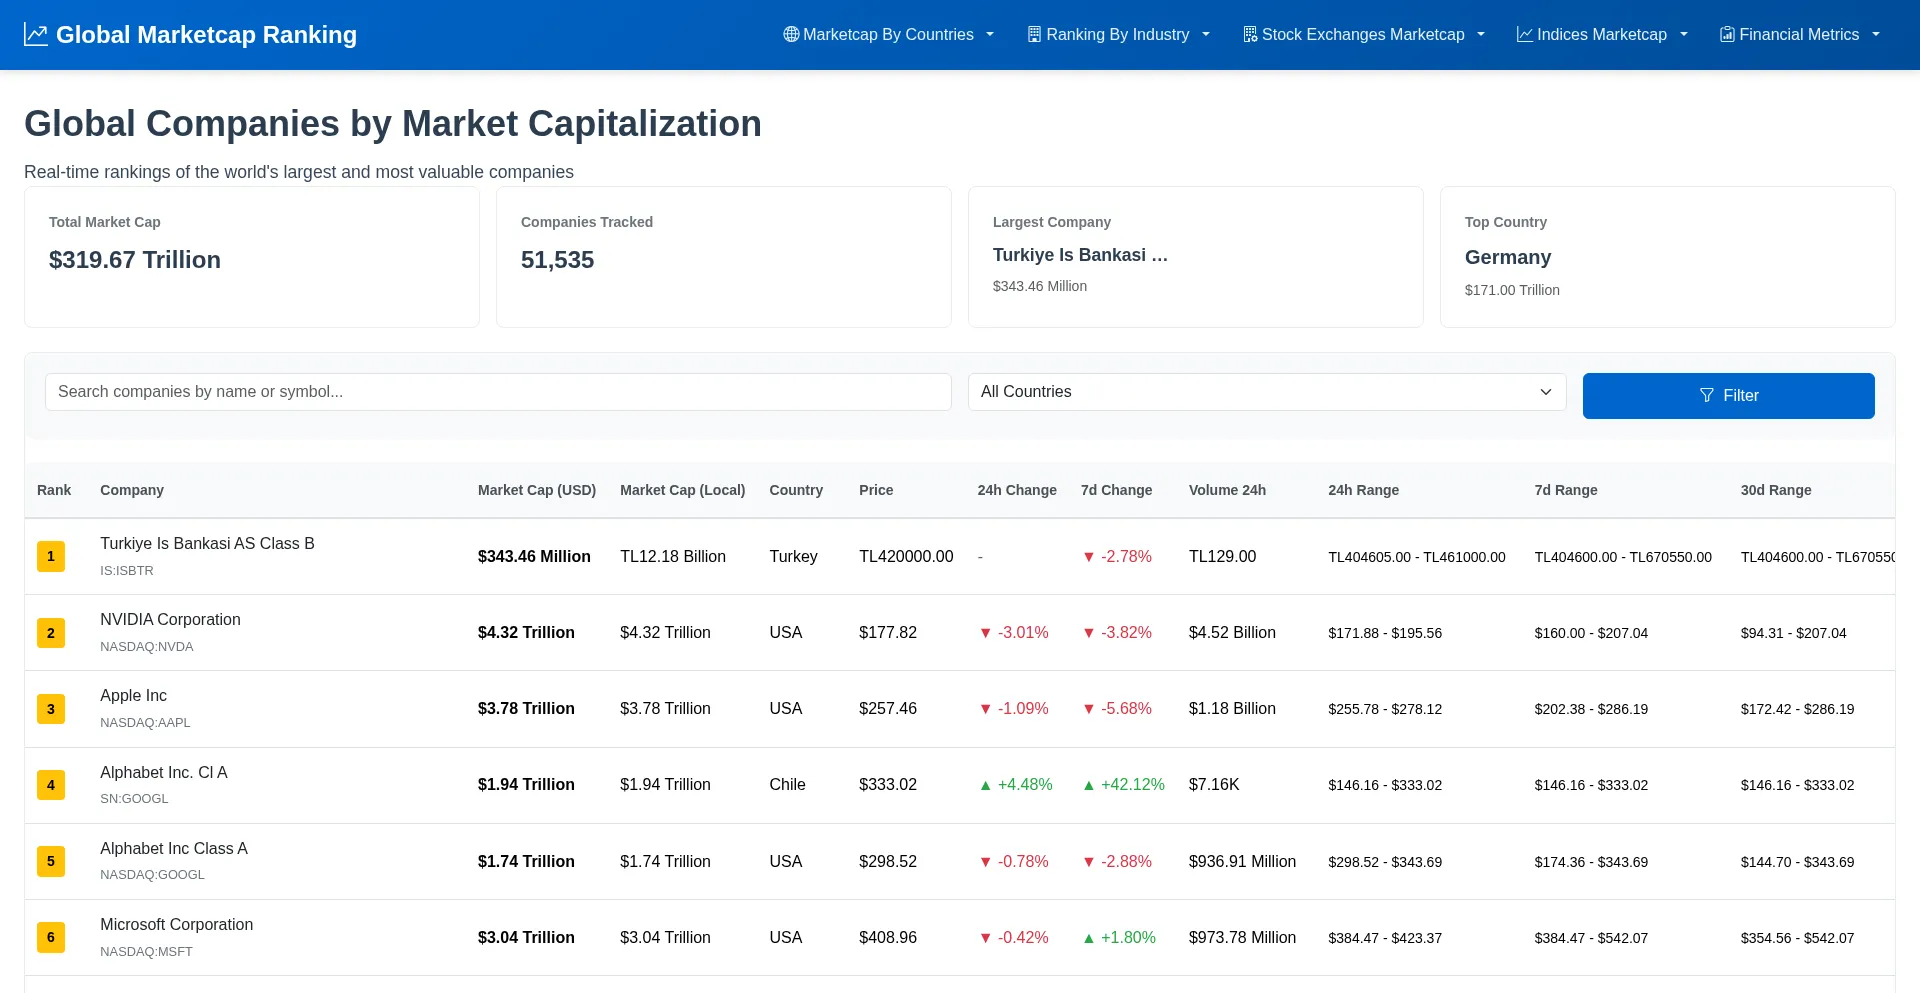The height and width of the screenshot is (993, 1920).
Task: Click the $171.88 - $195.56 range cell
Action: [x=1385, y=633]
